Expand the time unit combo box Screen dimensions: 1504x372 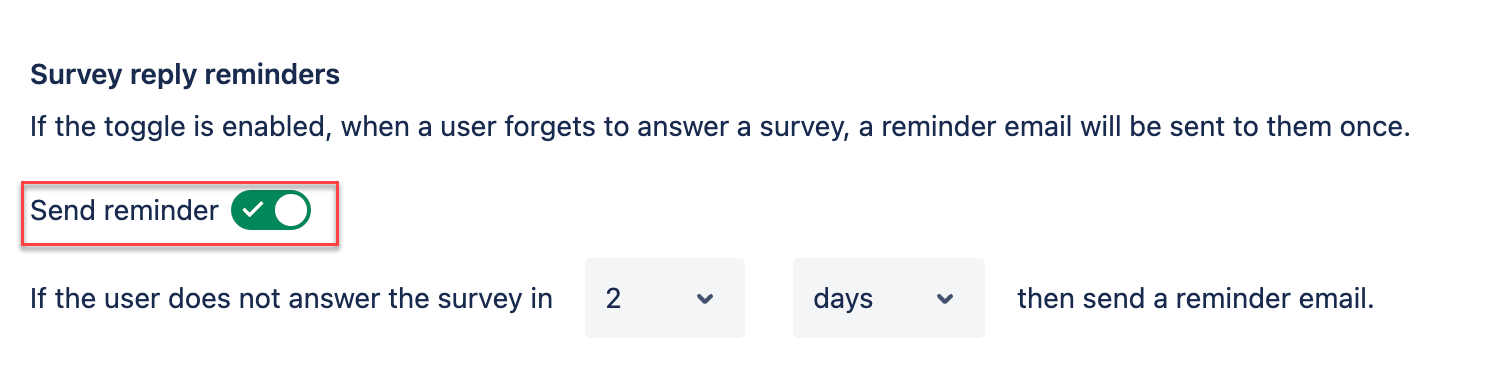(889, 298)
